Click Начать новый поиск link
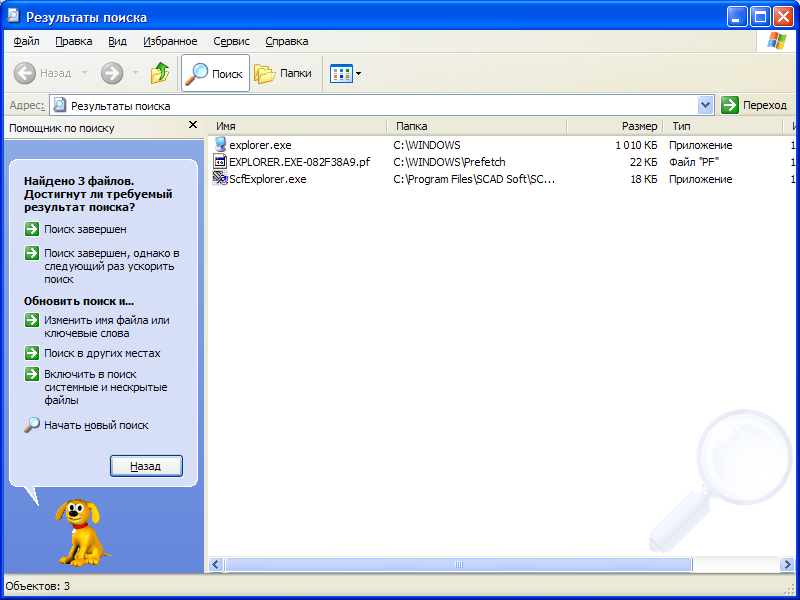Viewport: 800px width, 600px height. click(96, 425)
